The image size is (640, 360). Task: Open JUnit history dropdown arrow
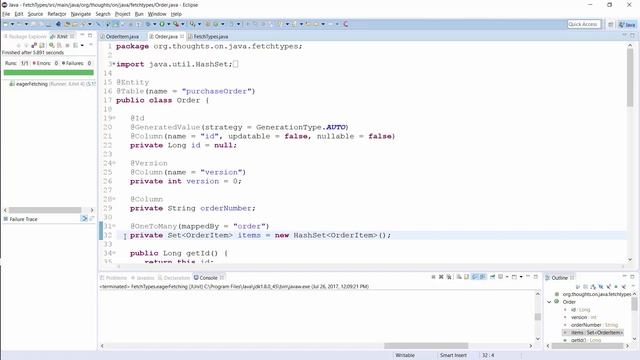[x=82, y=45]
